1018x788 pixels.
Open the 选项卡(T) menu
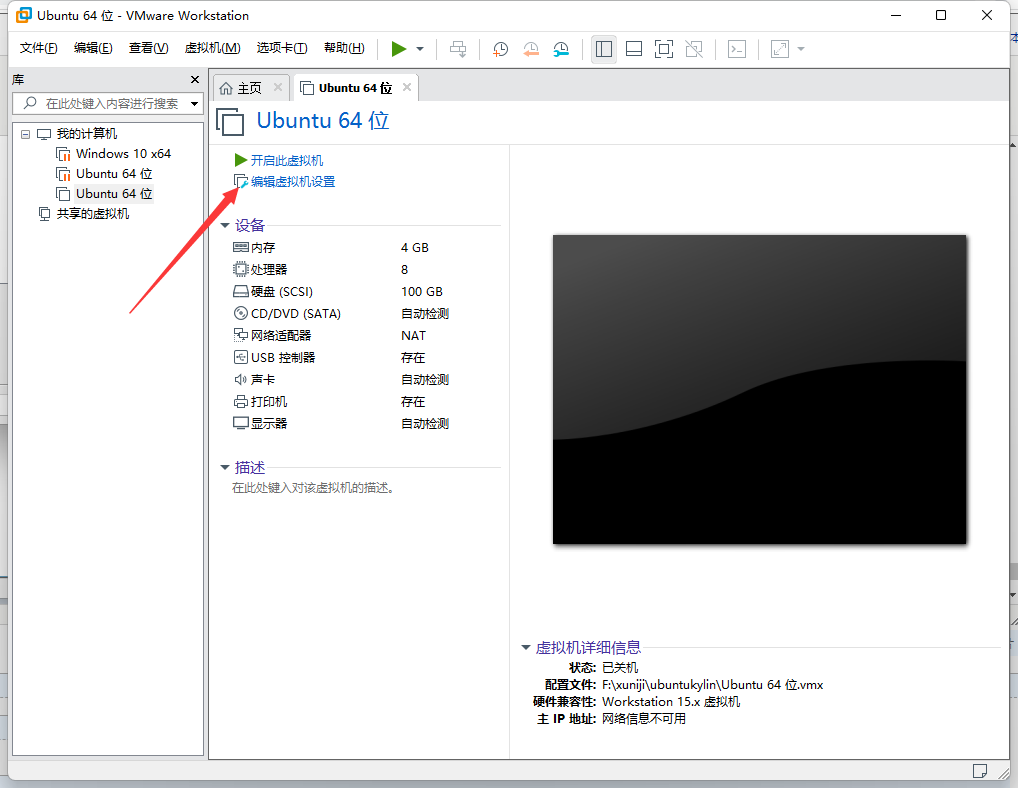tap(282, 48)
